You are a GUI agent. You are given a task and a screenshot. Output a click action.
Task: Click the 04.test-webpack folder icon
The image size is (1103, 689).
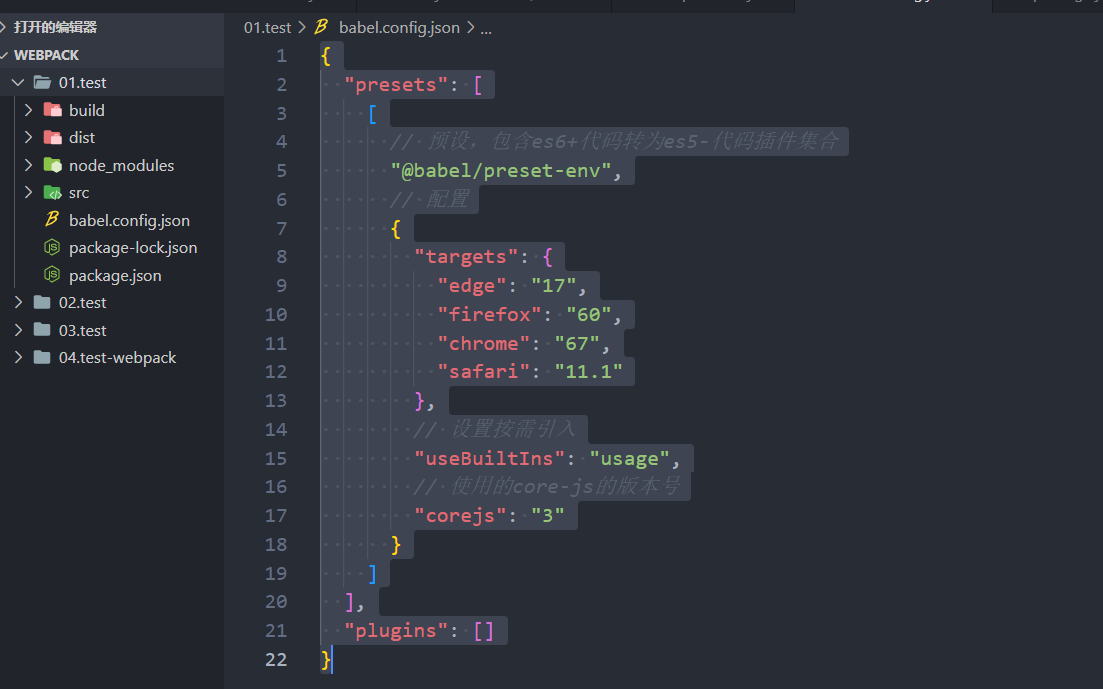tap(42, 357)
